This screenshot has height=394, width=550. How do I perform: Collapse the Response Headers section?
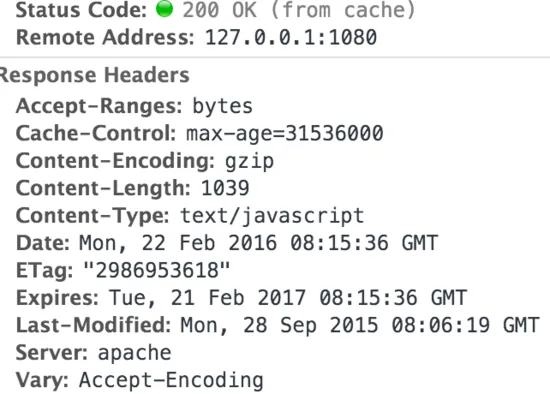coord(95,75)
